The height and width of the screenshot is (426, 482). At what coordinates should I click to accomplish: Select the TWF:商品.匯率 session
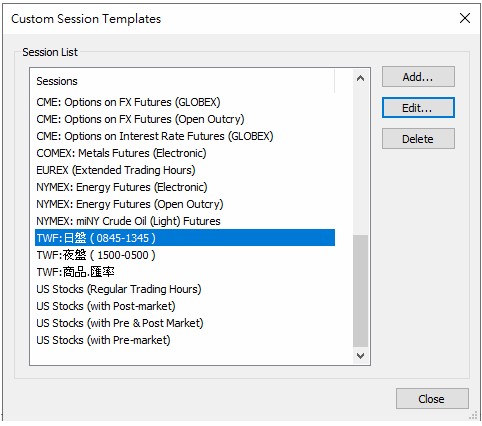[x=185, y=272]
